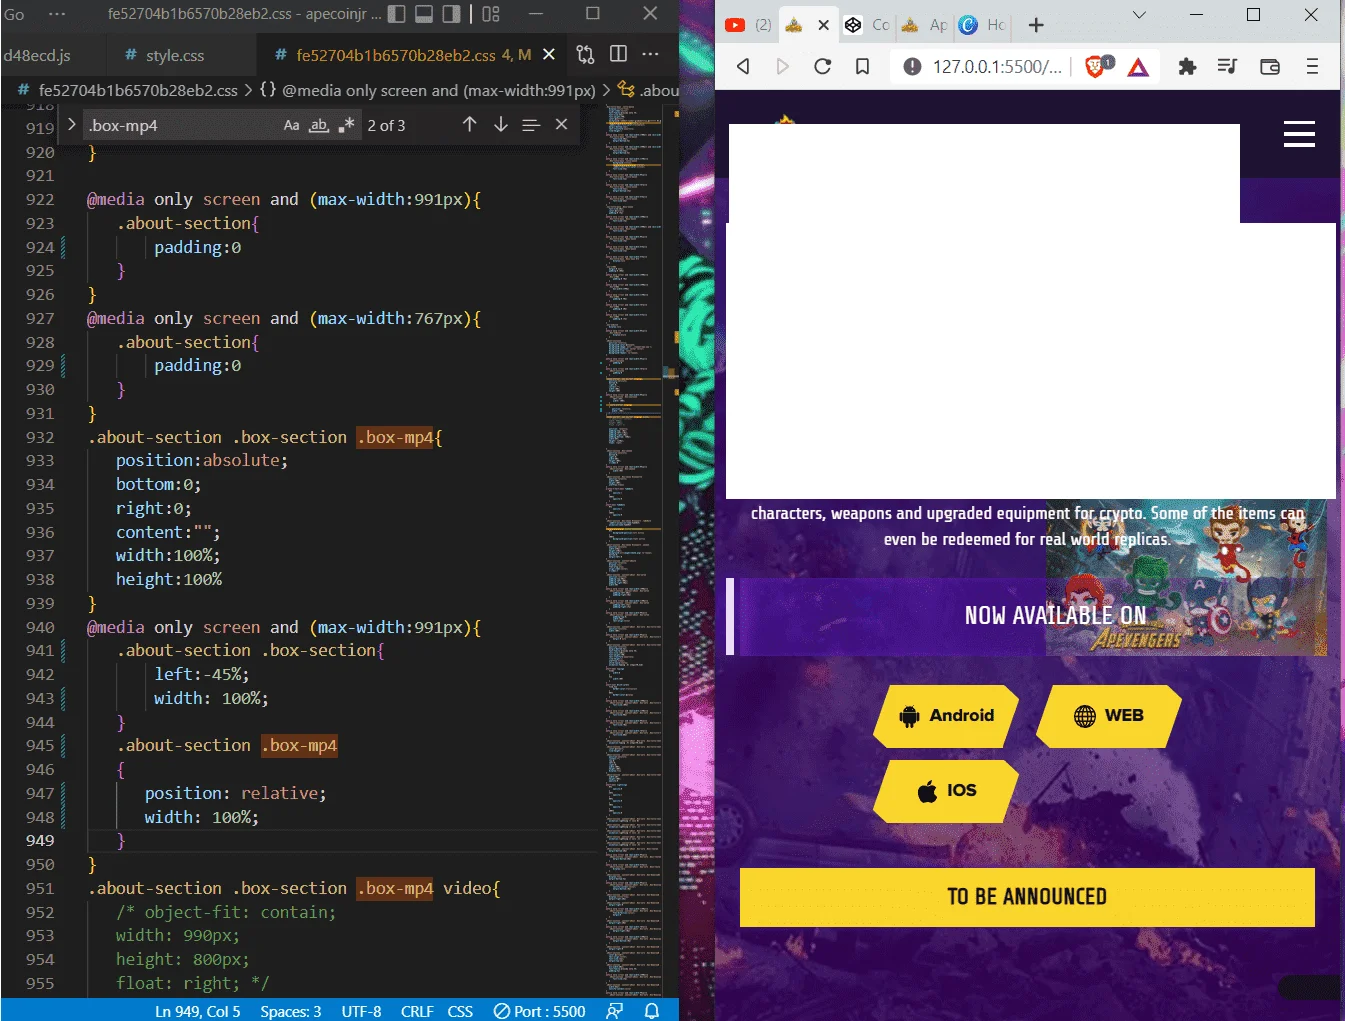Toggle Match Whole Word in the find widget
This screenshot has width=1345, height=1021.
(x=318, y=125)
